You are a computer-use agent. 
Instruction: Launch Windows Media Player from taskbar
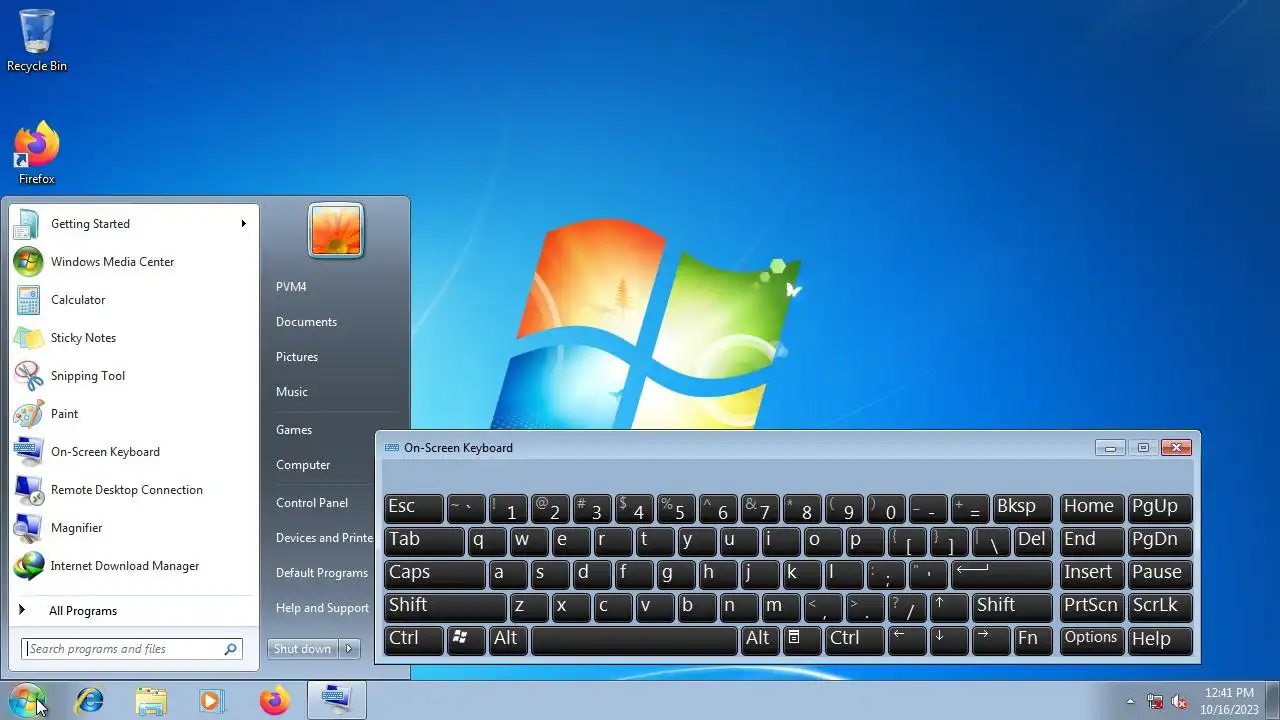pos(211,701)
